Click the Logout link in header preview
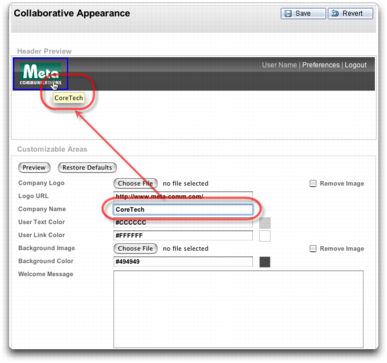The height and width of the screenshot is (363, 387). point(355,65)
